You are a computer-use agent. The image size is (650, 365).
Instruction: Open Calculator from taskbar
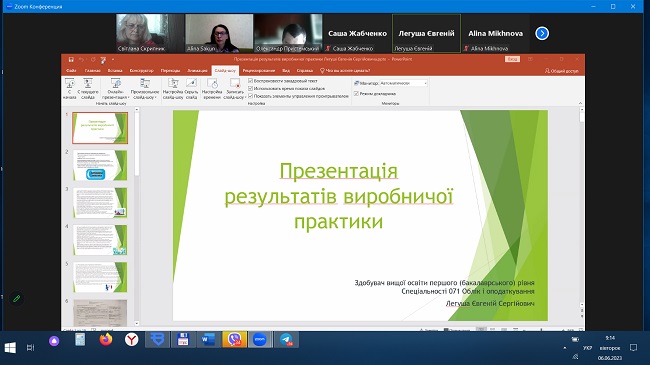[x=80, y=340]
